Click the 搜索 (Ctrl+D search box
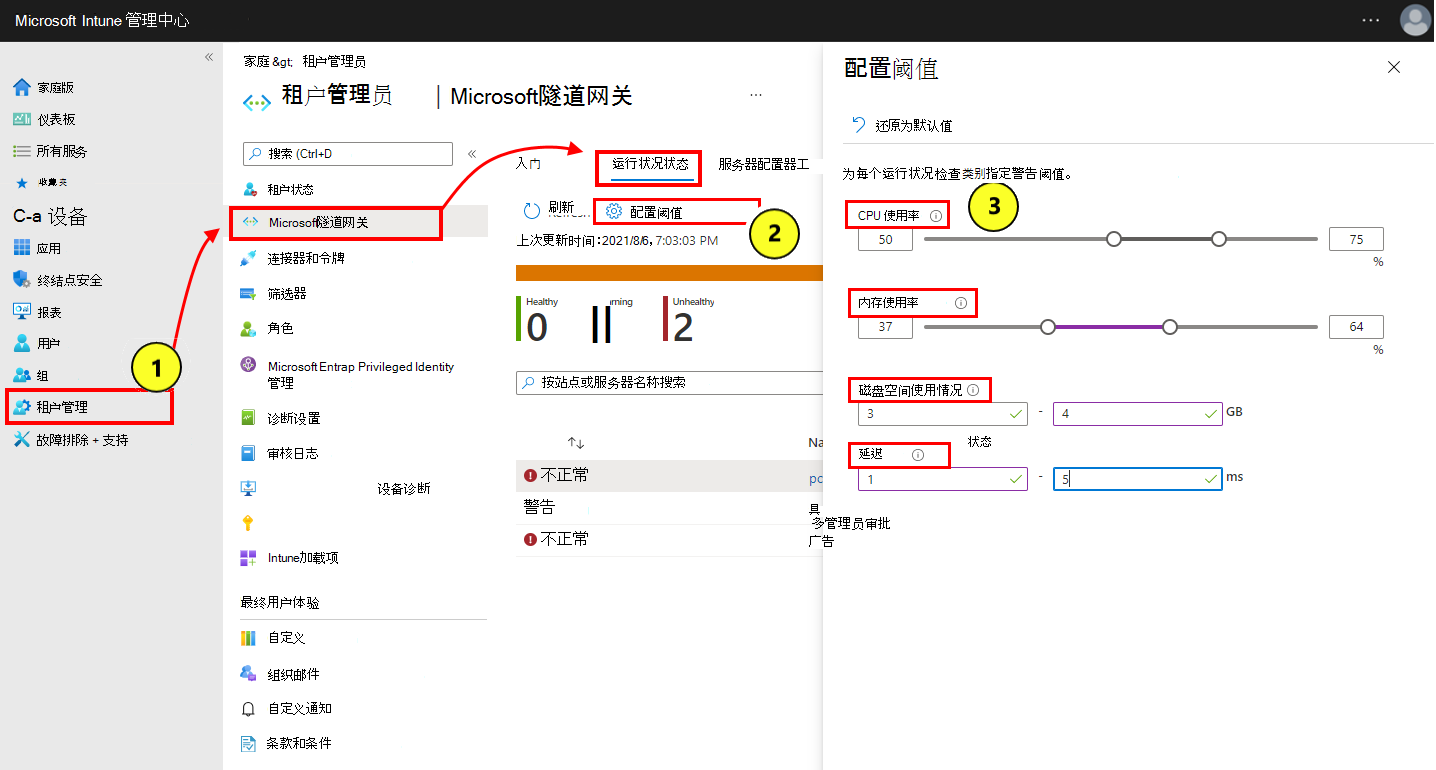 click(x=348, y=153)
